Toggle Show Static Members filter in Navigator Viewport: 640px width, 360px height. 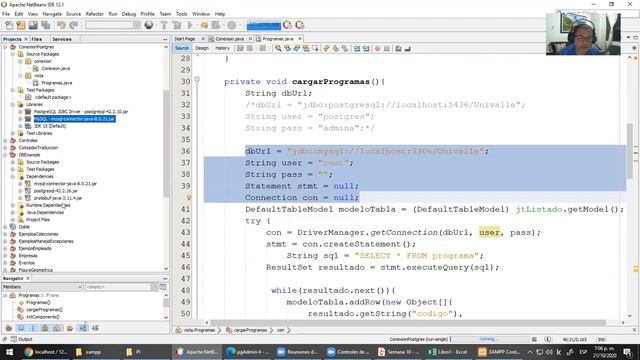pos(33,328)
